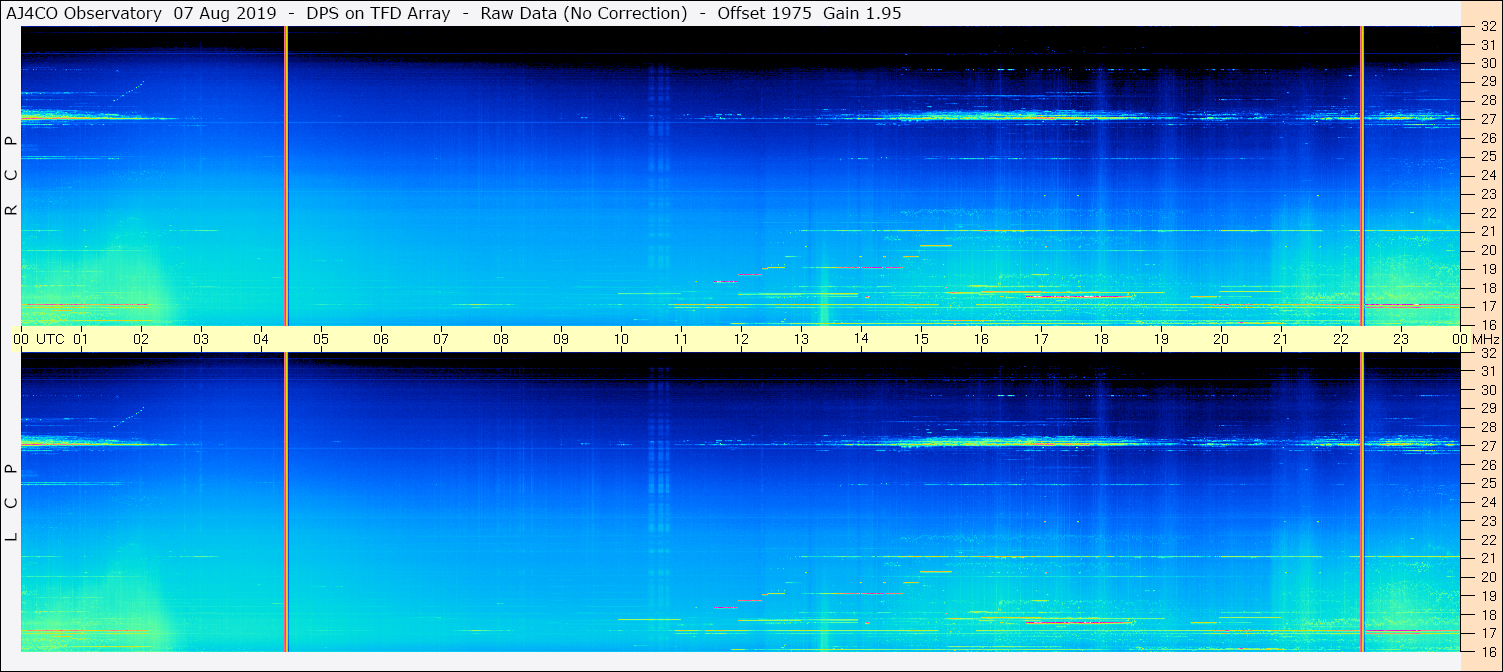Viewport: 1503px width, 672px height.
Task: Click the 16 MHz label of LCP panel
Action: pyautogui.click(x=1487, y=651)
